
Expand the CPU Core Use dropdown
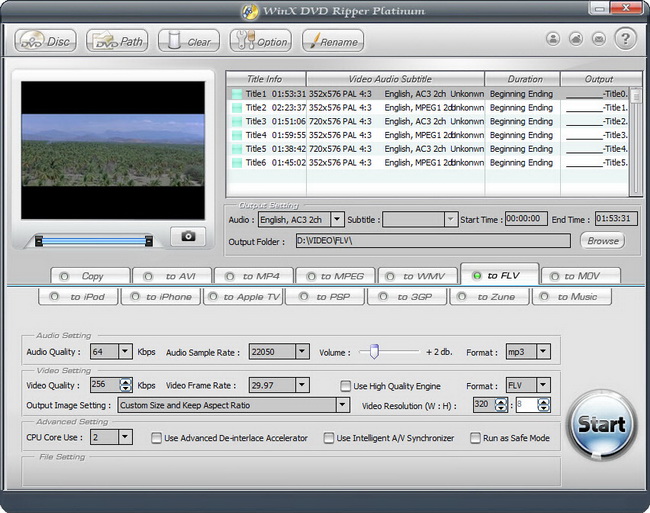[x=125, y=437]
